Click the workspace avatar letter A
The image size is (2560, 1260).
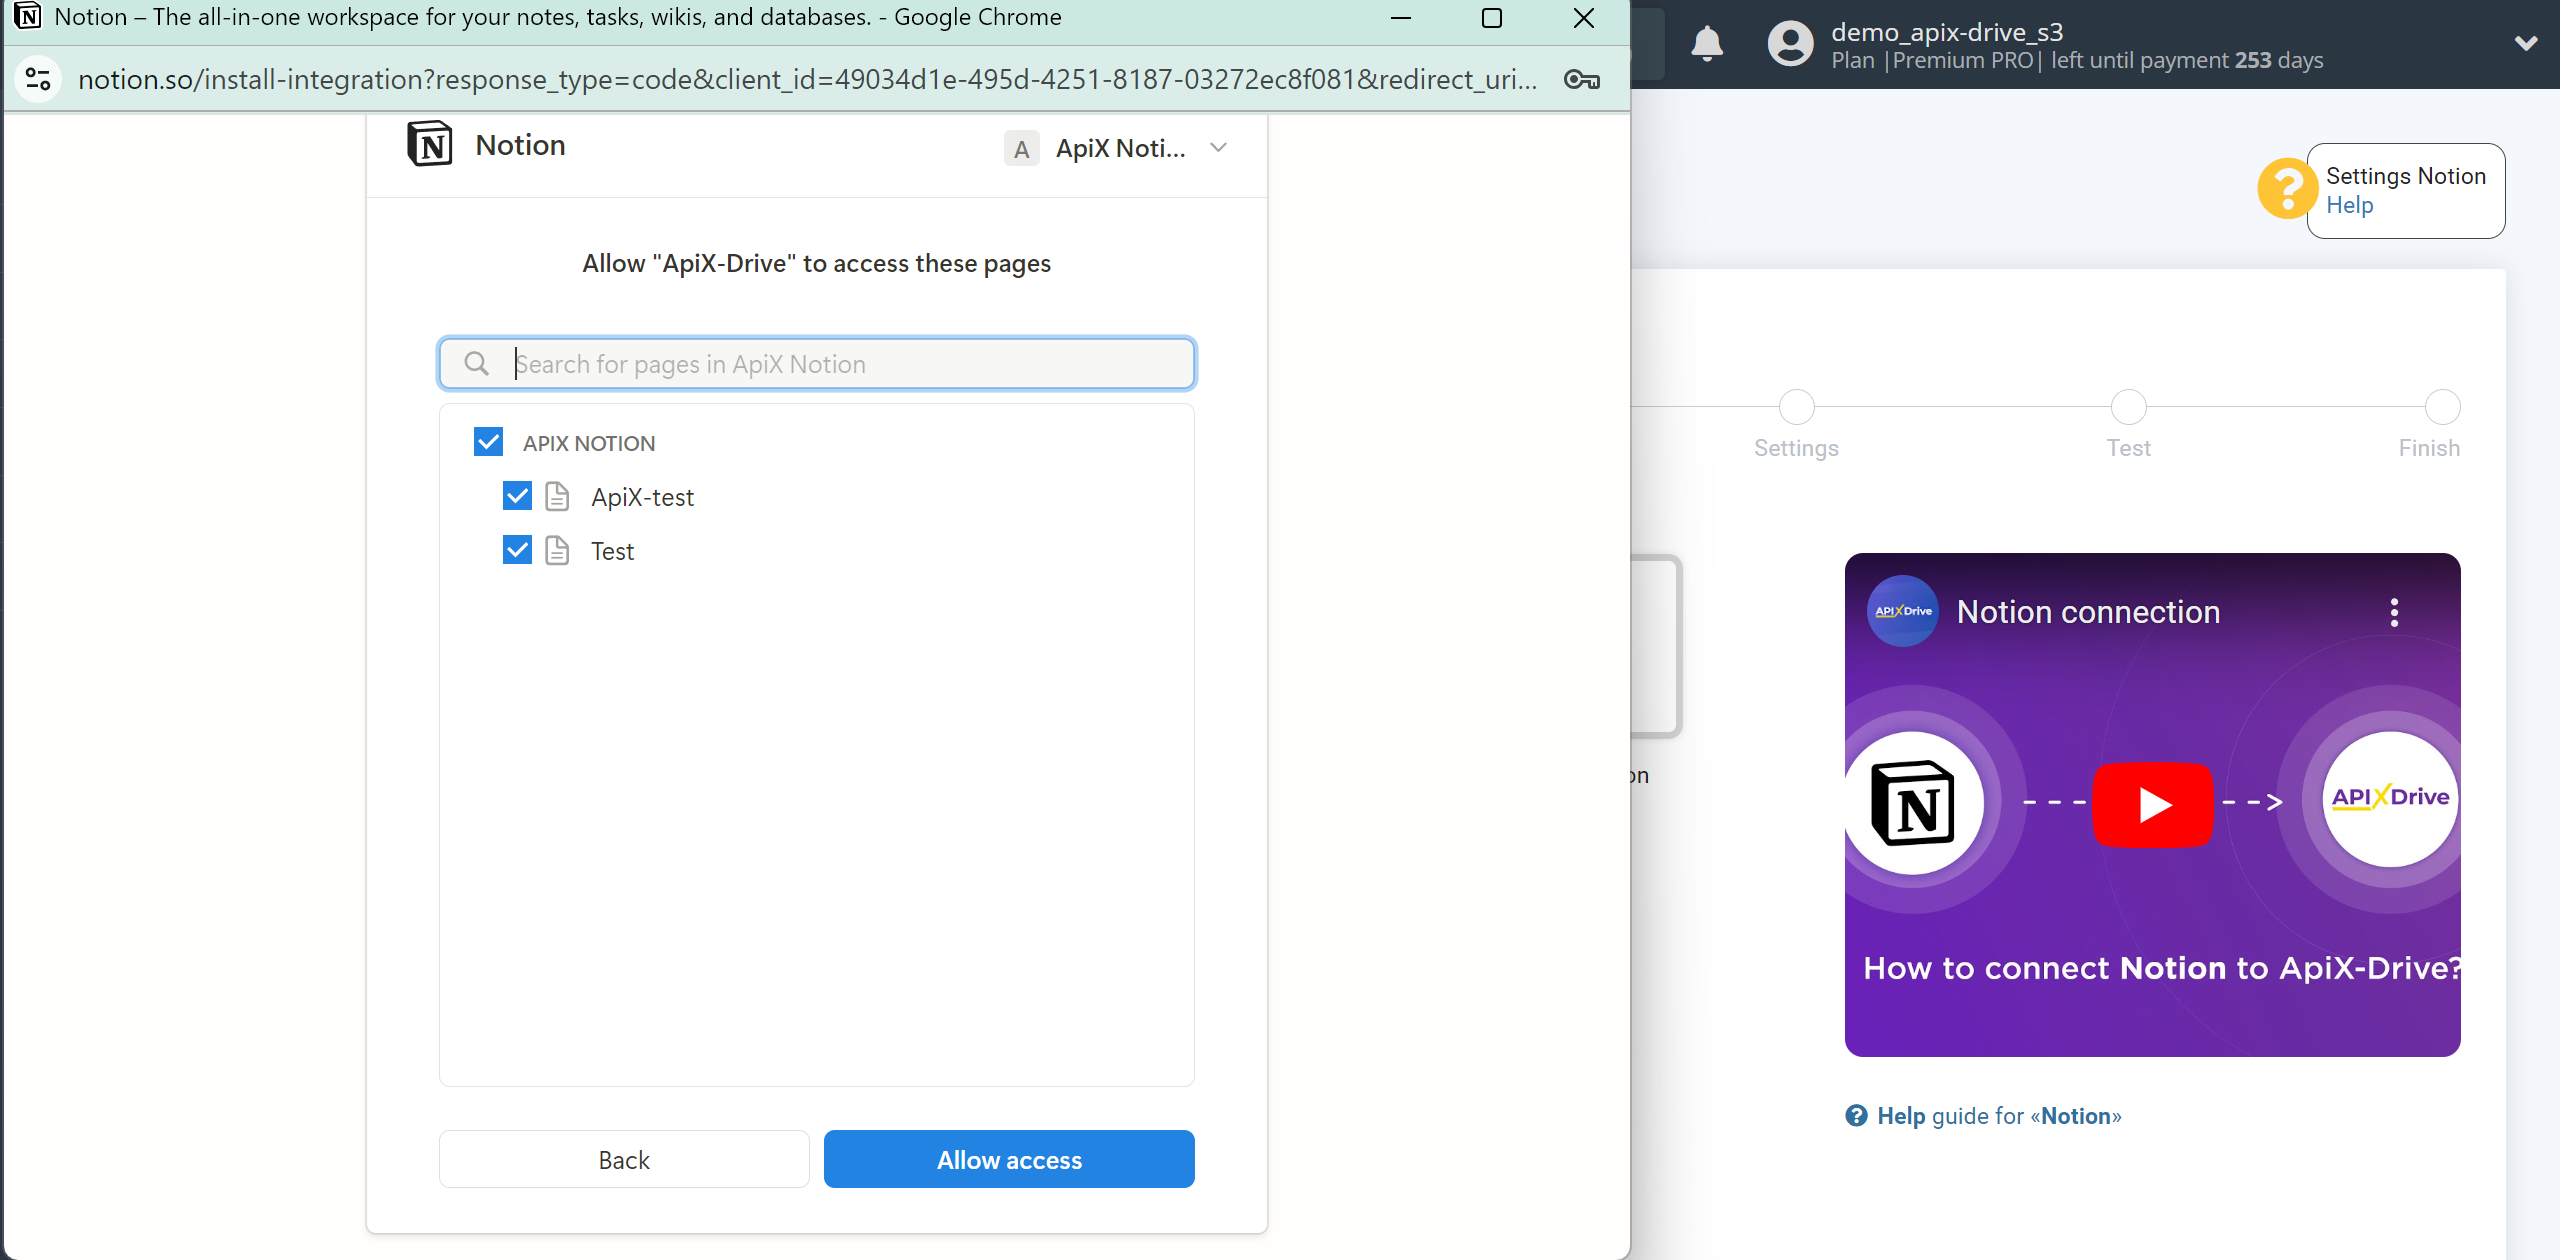point(1021,149)
